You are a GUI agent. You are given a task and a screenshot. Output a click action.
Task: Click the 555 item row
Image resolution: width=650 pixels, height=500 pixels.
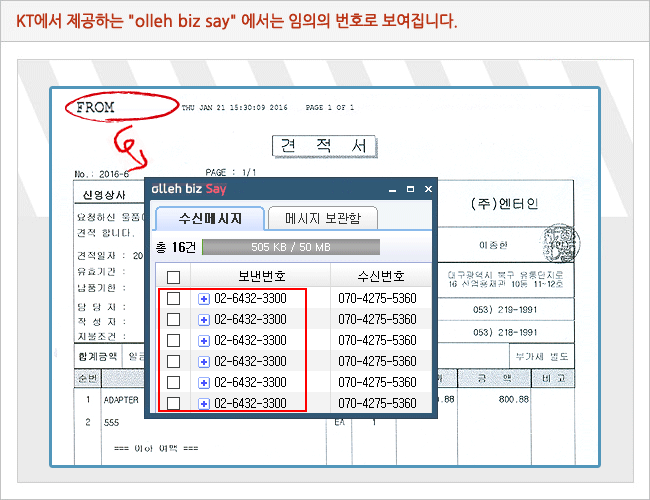click(x=112, y=423)
